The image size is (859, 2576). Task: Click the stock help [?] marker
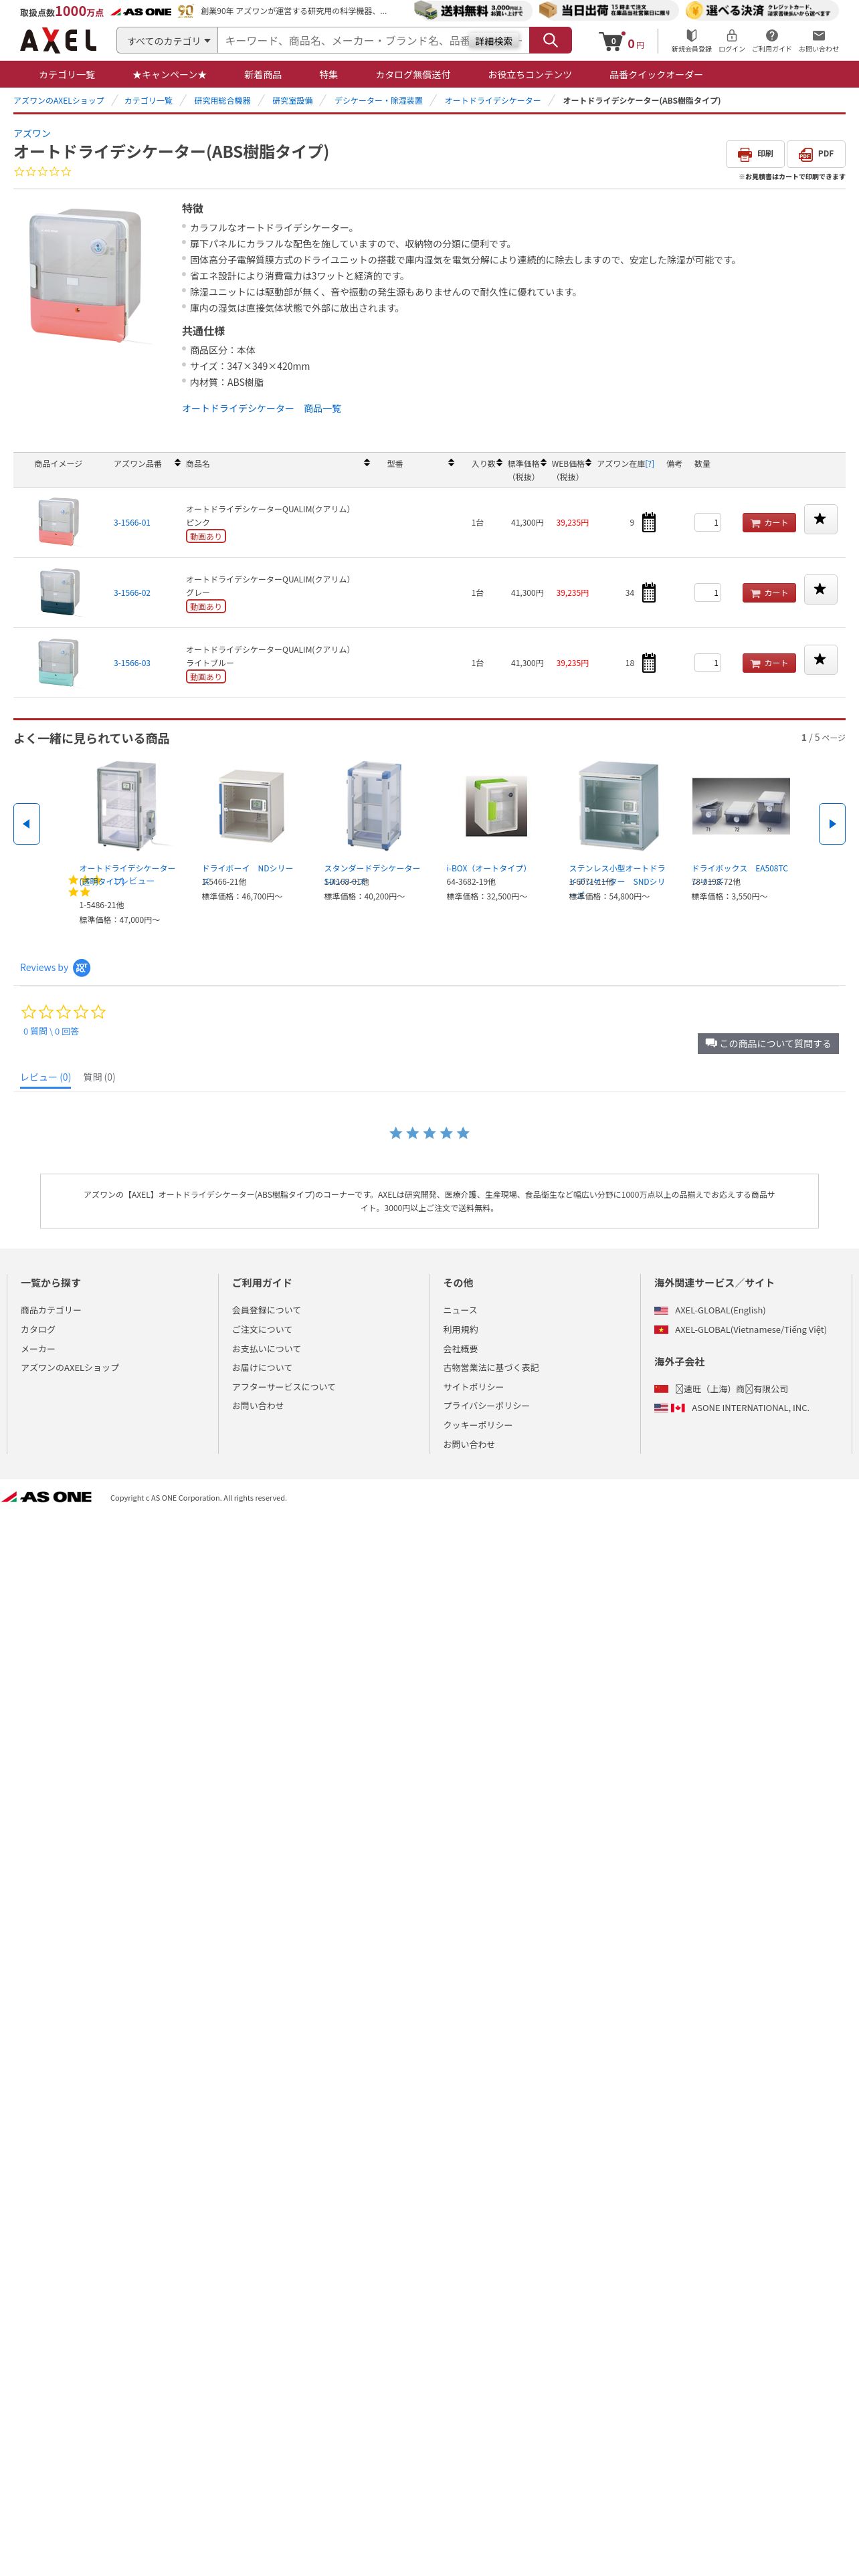[x=649, y=464]
